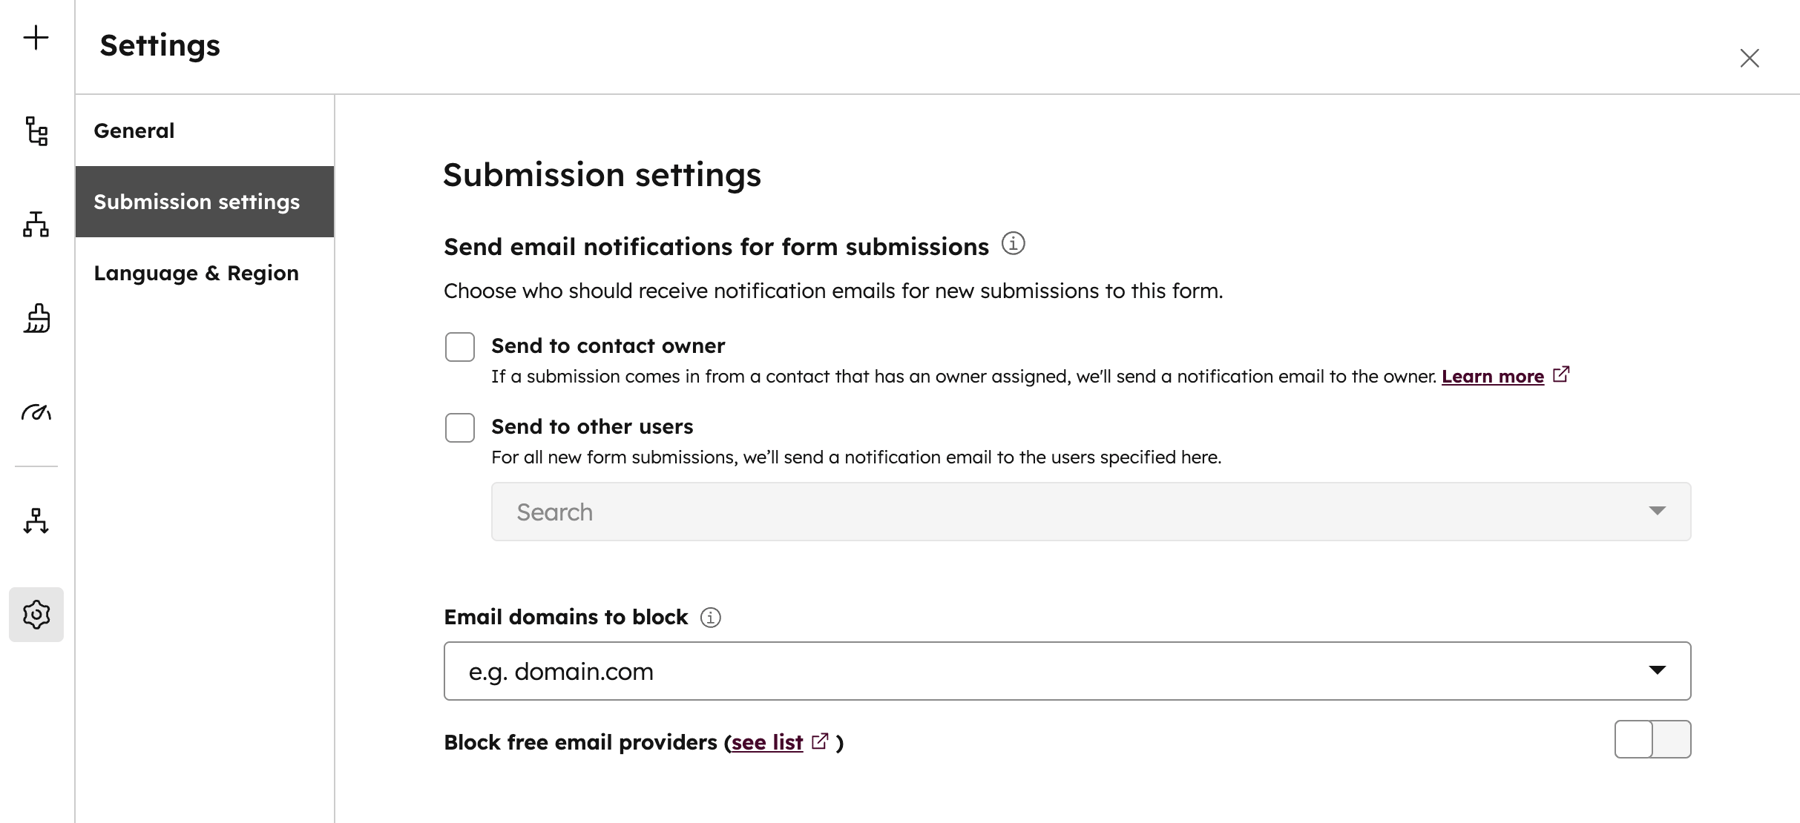
Task: Click inside the domain.com input field
Action: (x=800, y=670)
